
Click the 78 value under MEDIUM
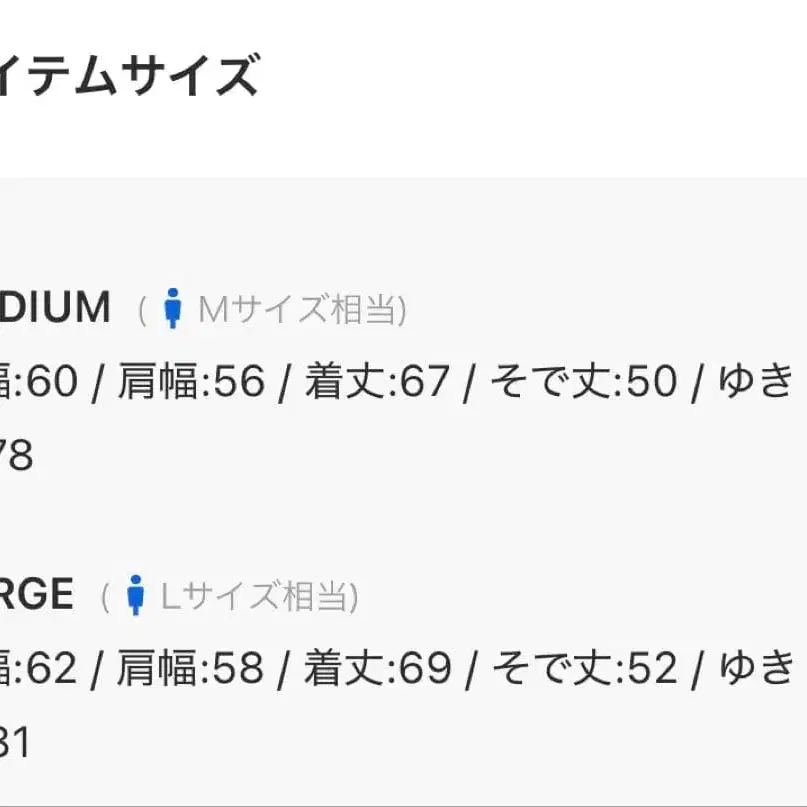[x=16, y=455]
